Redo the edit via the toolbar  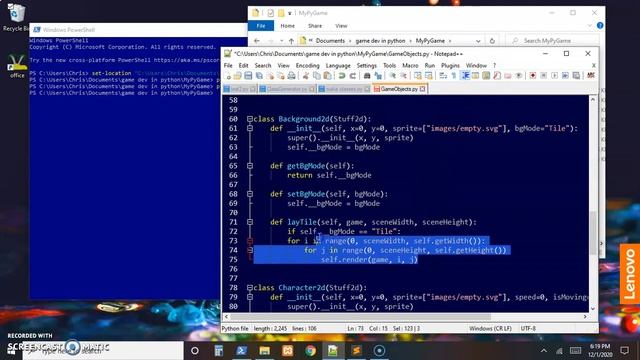pyautogui.click(x=353, y=76)
